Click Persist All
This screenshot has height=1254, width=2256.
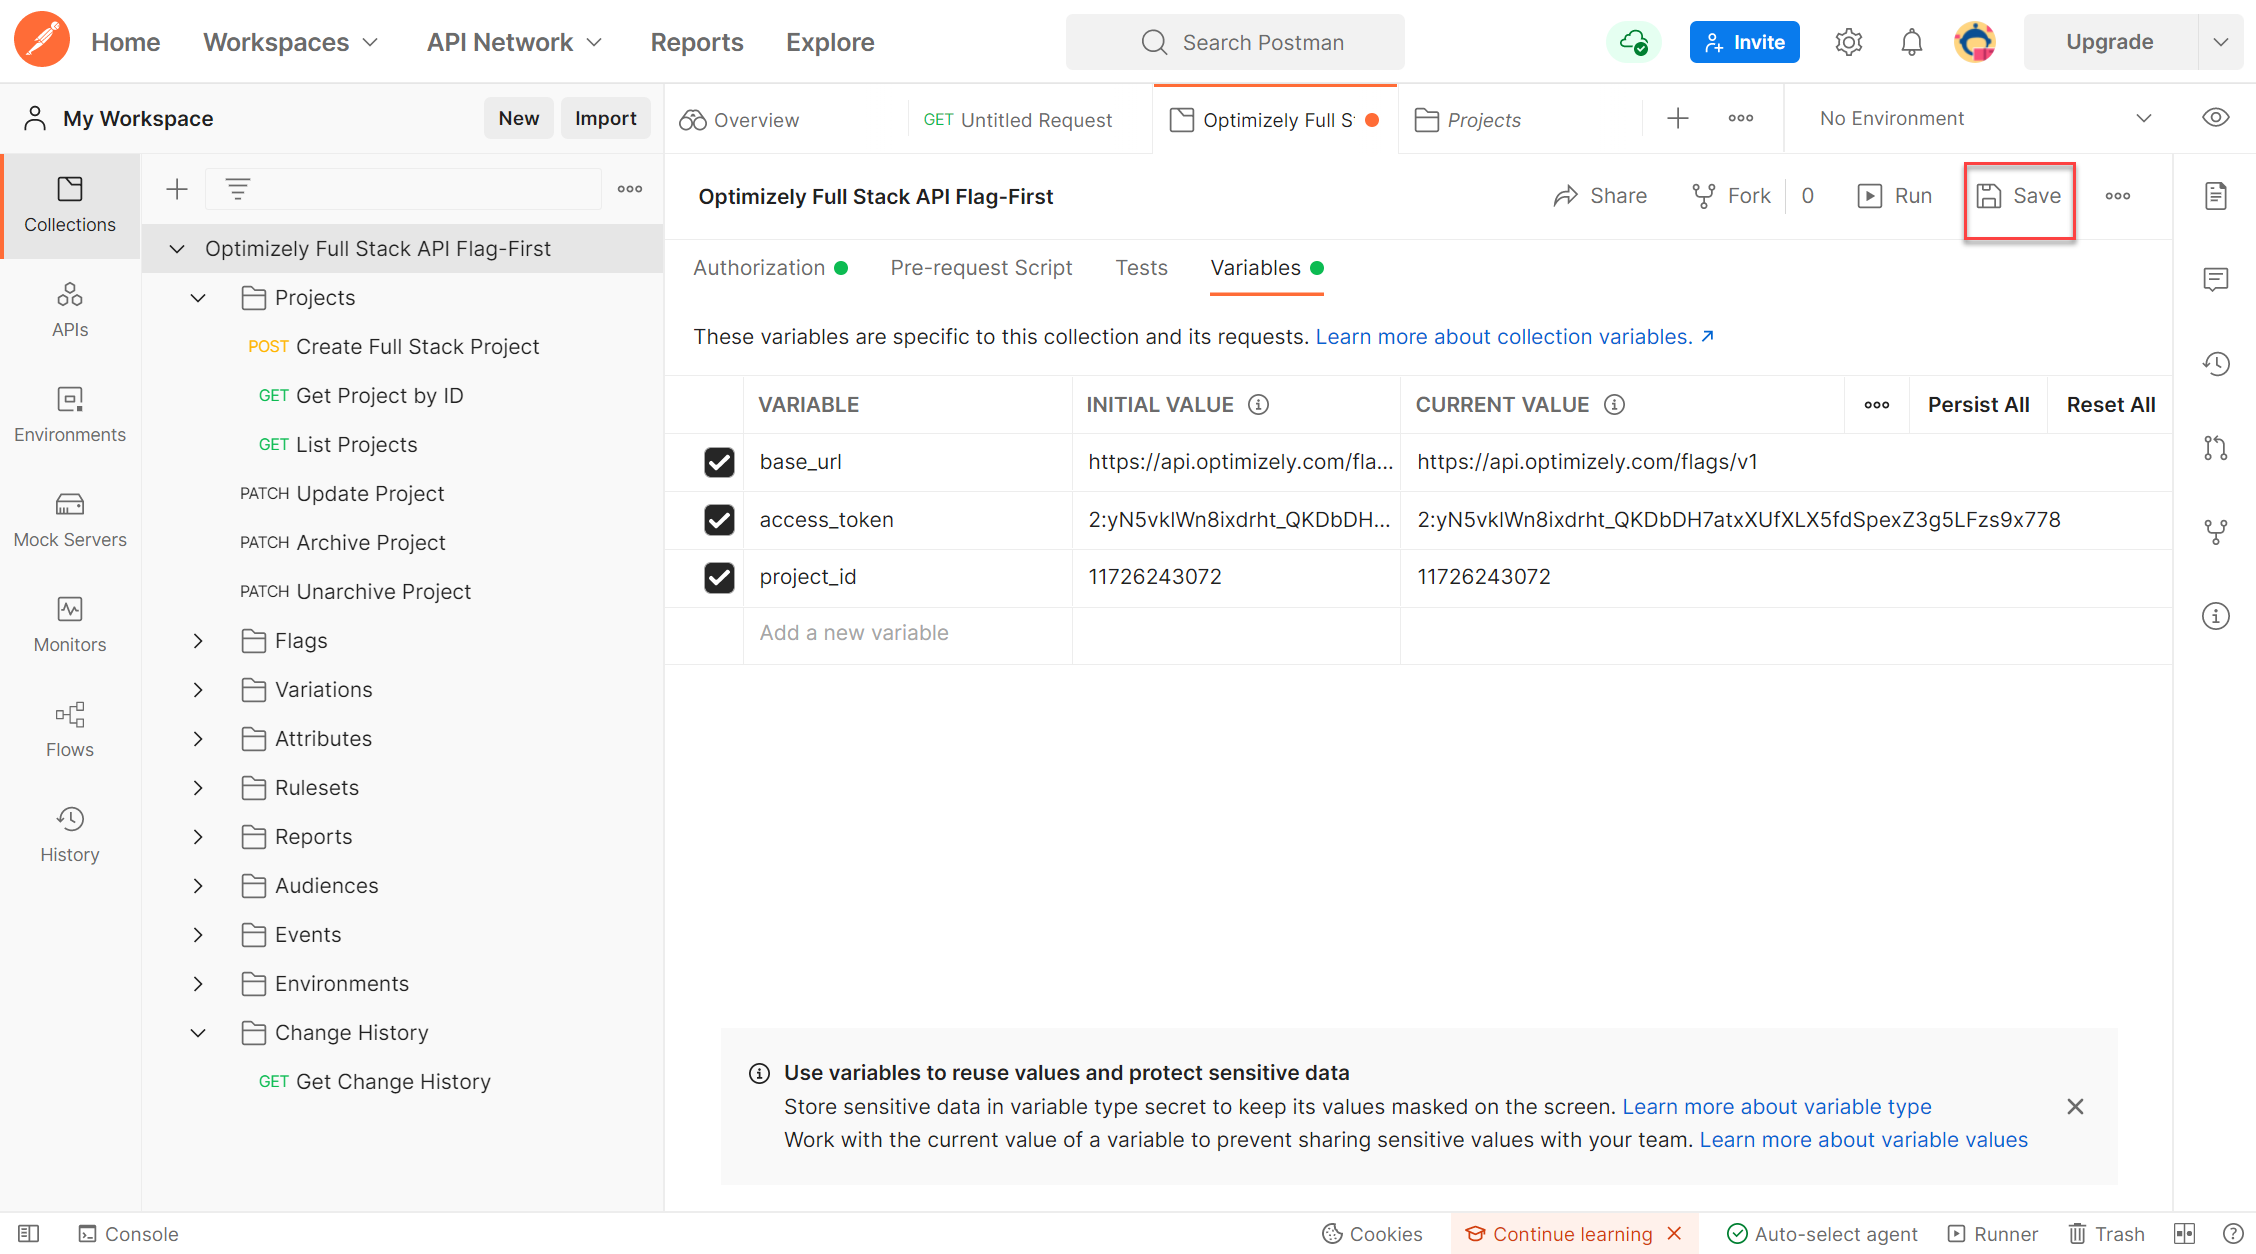click(1978, 405)
